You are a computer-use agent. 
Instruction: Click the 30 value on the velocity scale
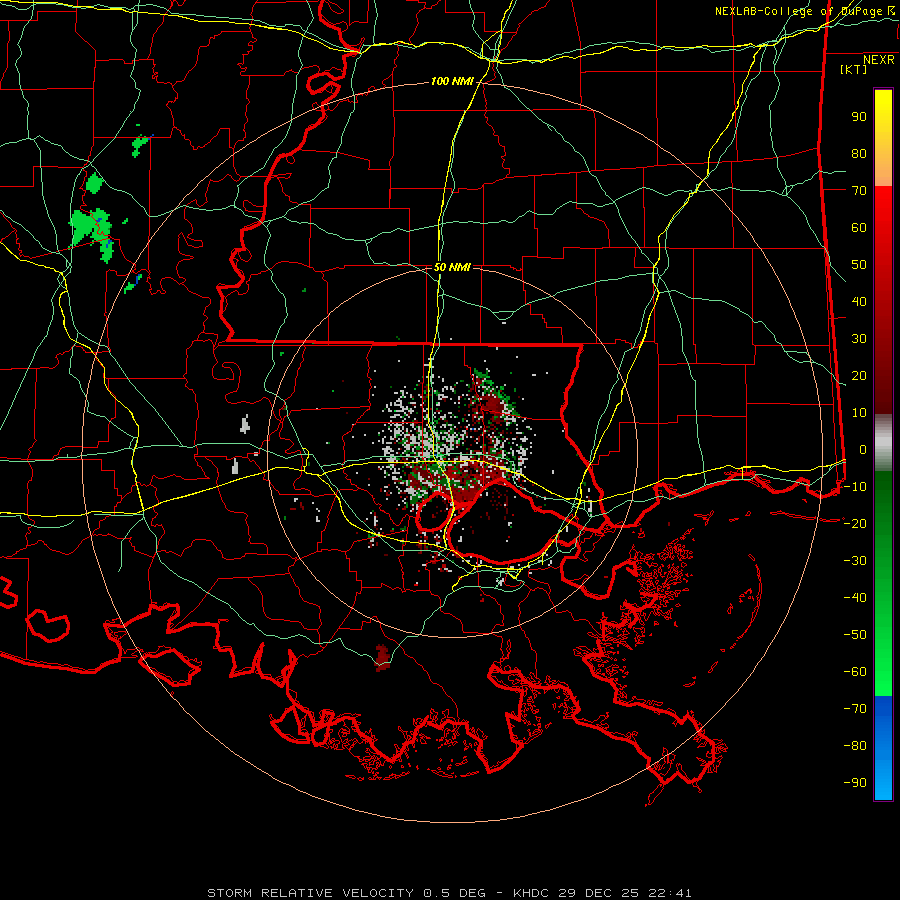(859, 339)
